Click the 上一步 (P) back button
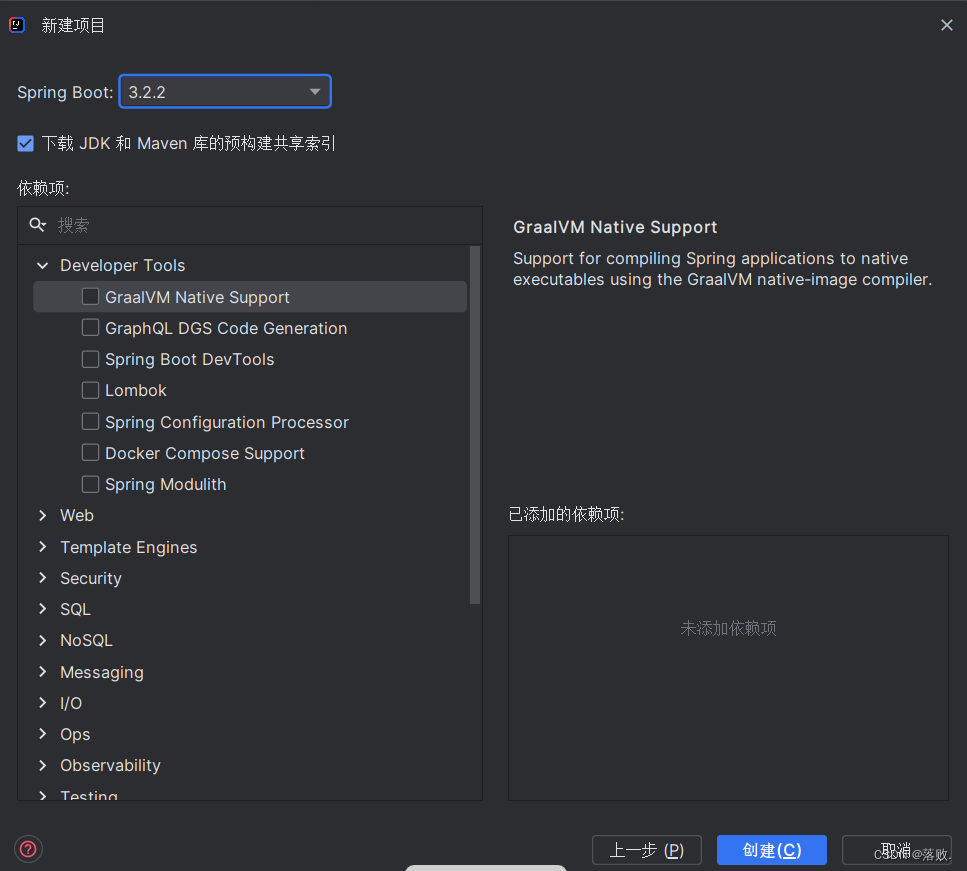 pos(646,850)
